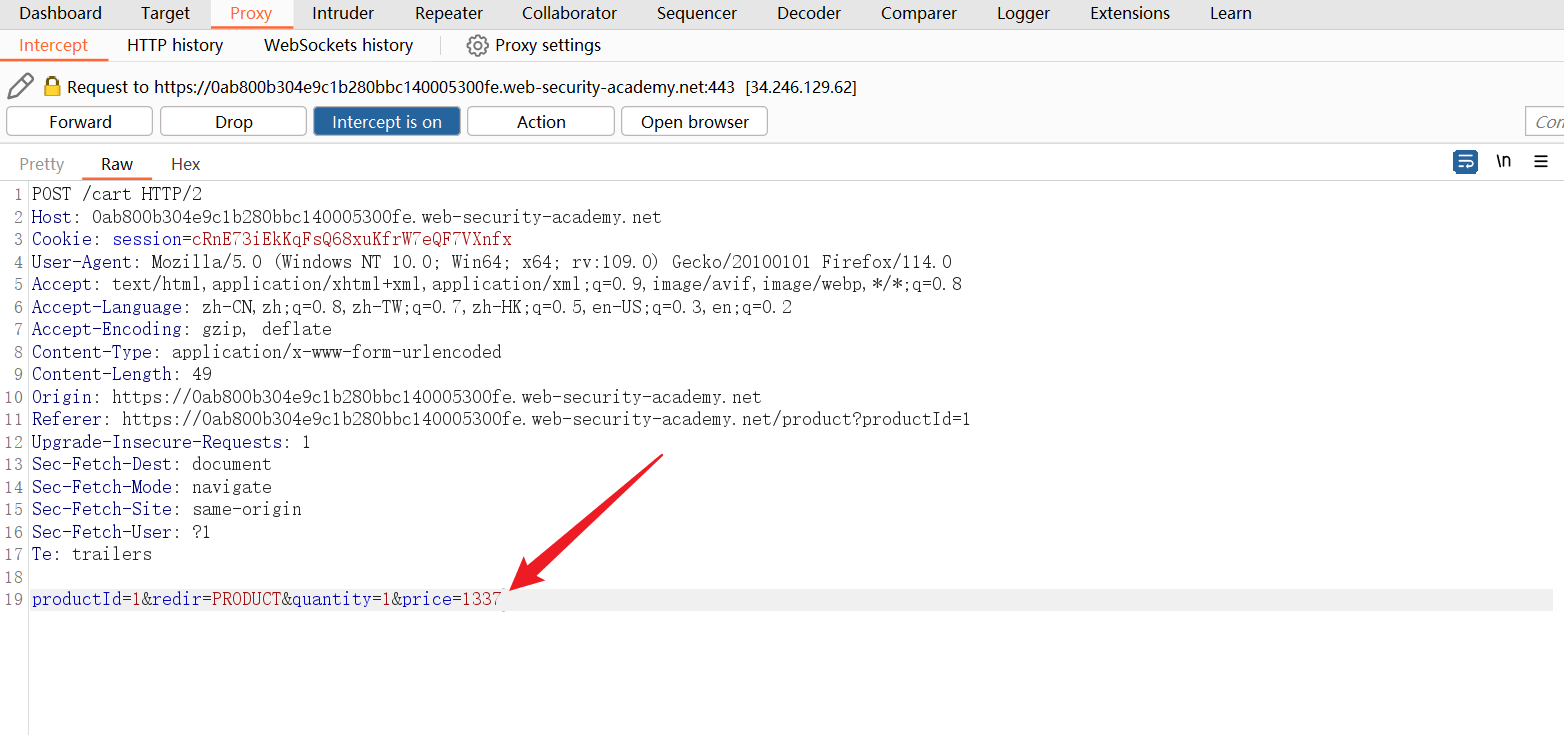Drop the intercepted request
The image size is (1564, 735).
tap(233, 122)
